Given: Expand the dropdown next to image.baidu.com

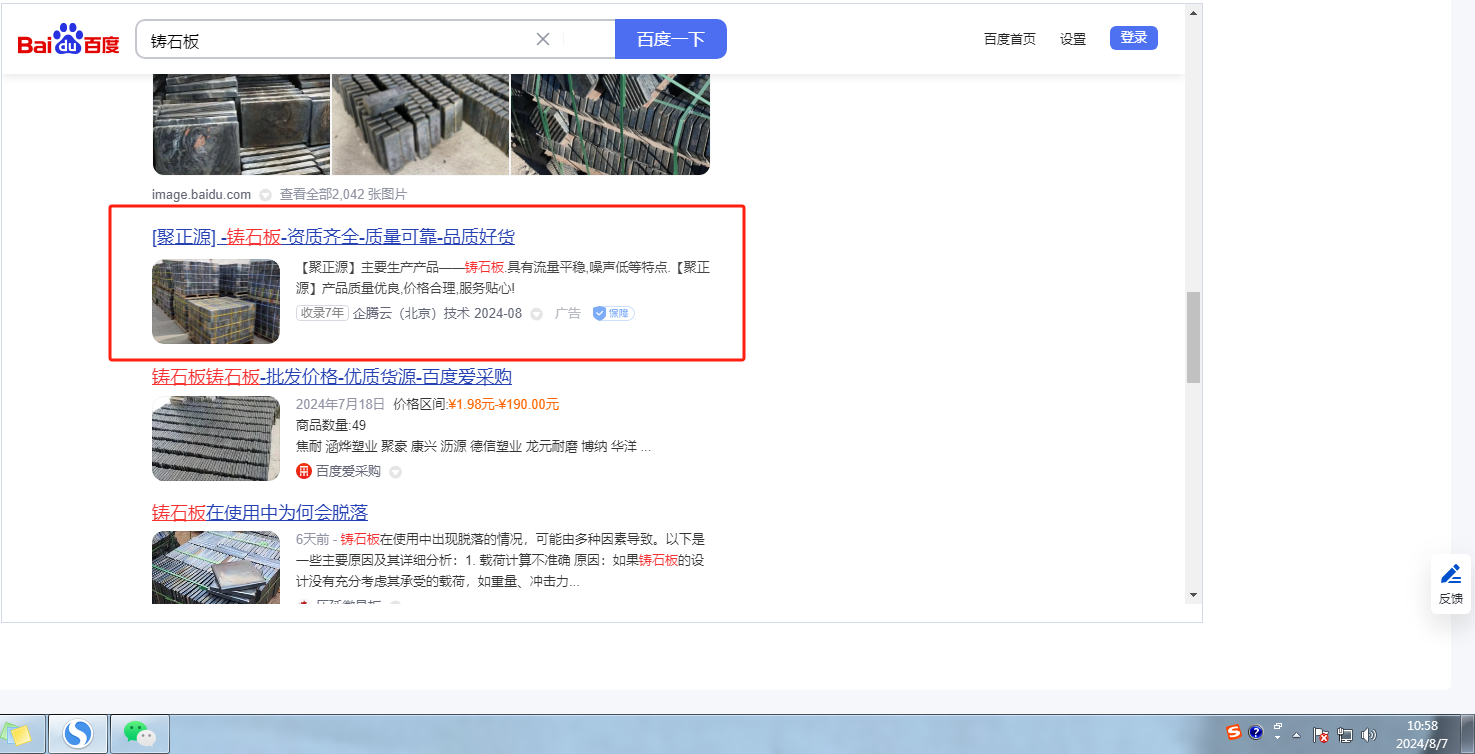Looking at the screenshot, I should tap(265, 195).
